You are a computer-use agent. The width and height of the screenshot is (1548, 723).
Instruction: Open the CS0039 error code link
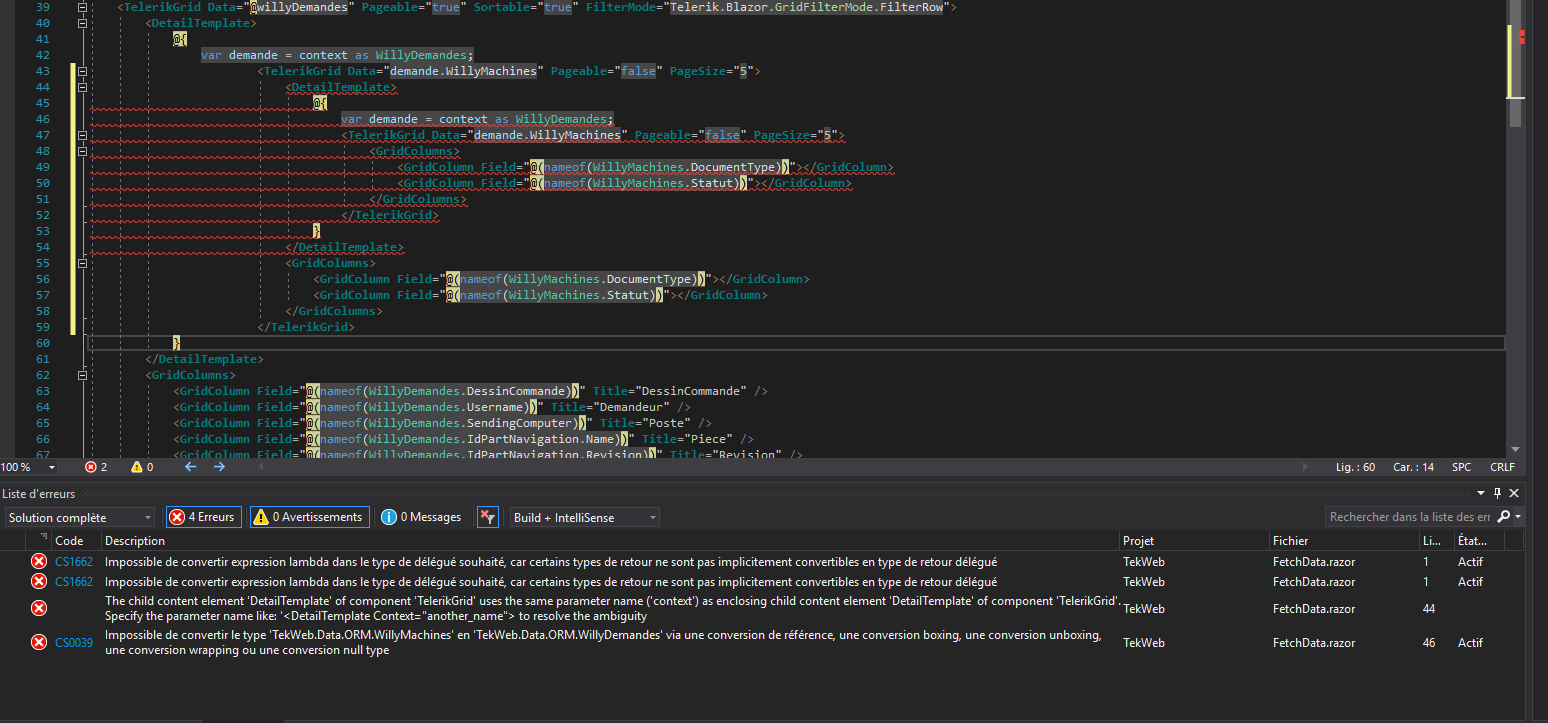coord(74,643)
